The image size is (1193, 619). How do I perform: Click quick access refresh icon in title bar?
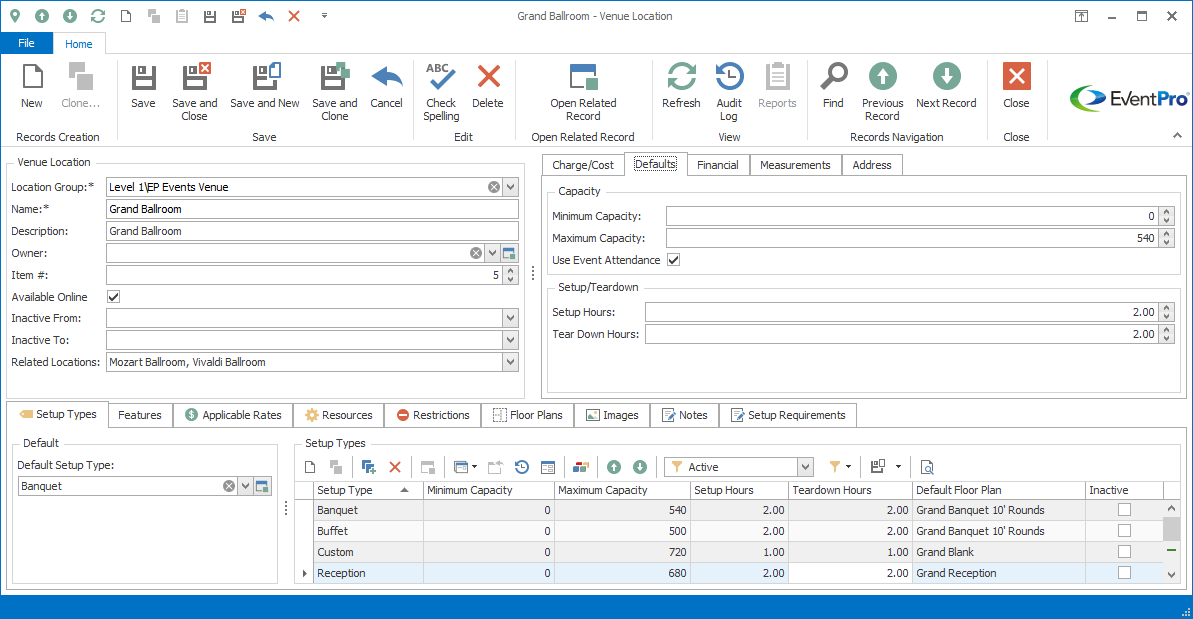coord(97,16)
